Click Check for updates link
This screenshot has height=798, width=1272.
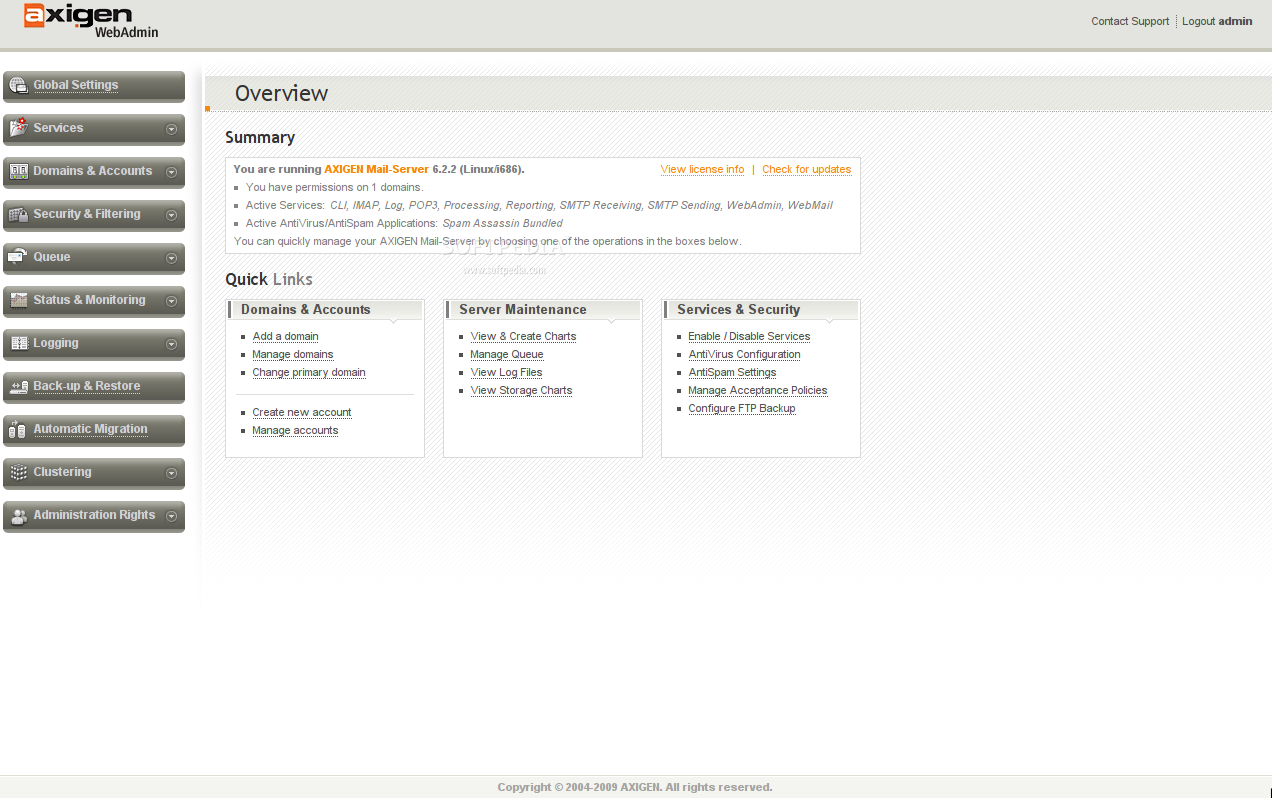(x=806, y=170)
